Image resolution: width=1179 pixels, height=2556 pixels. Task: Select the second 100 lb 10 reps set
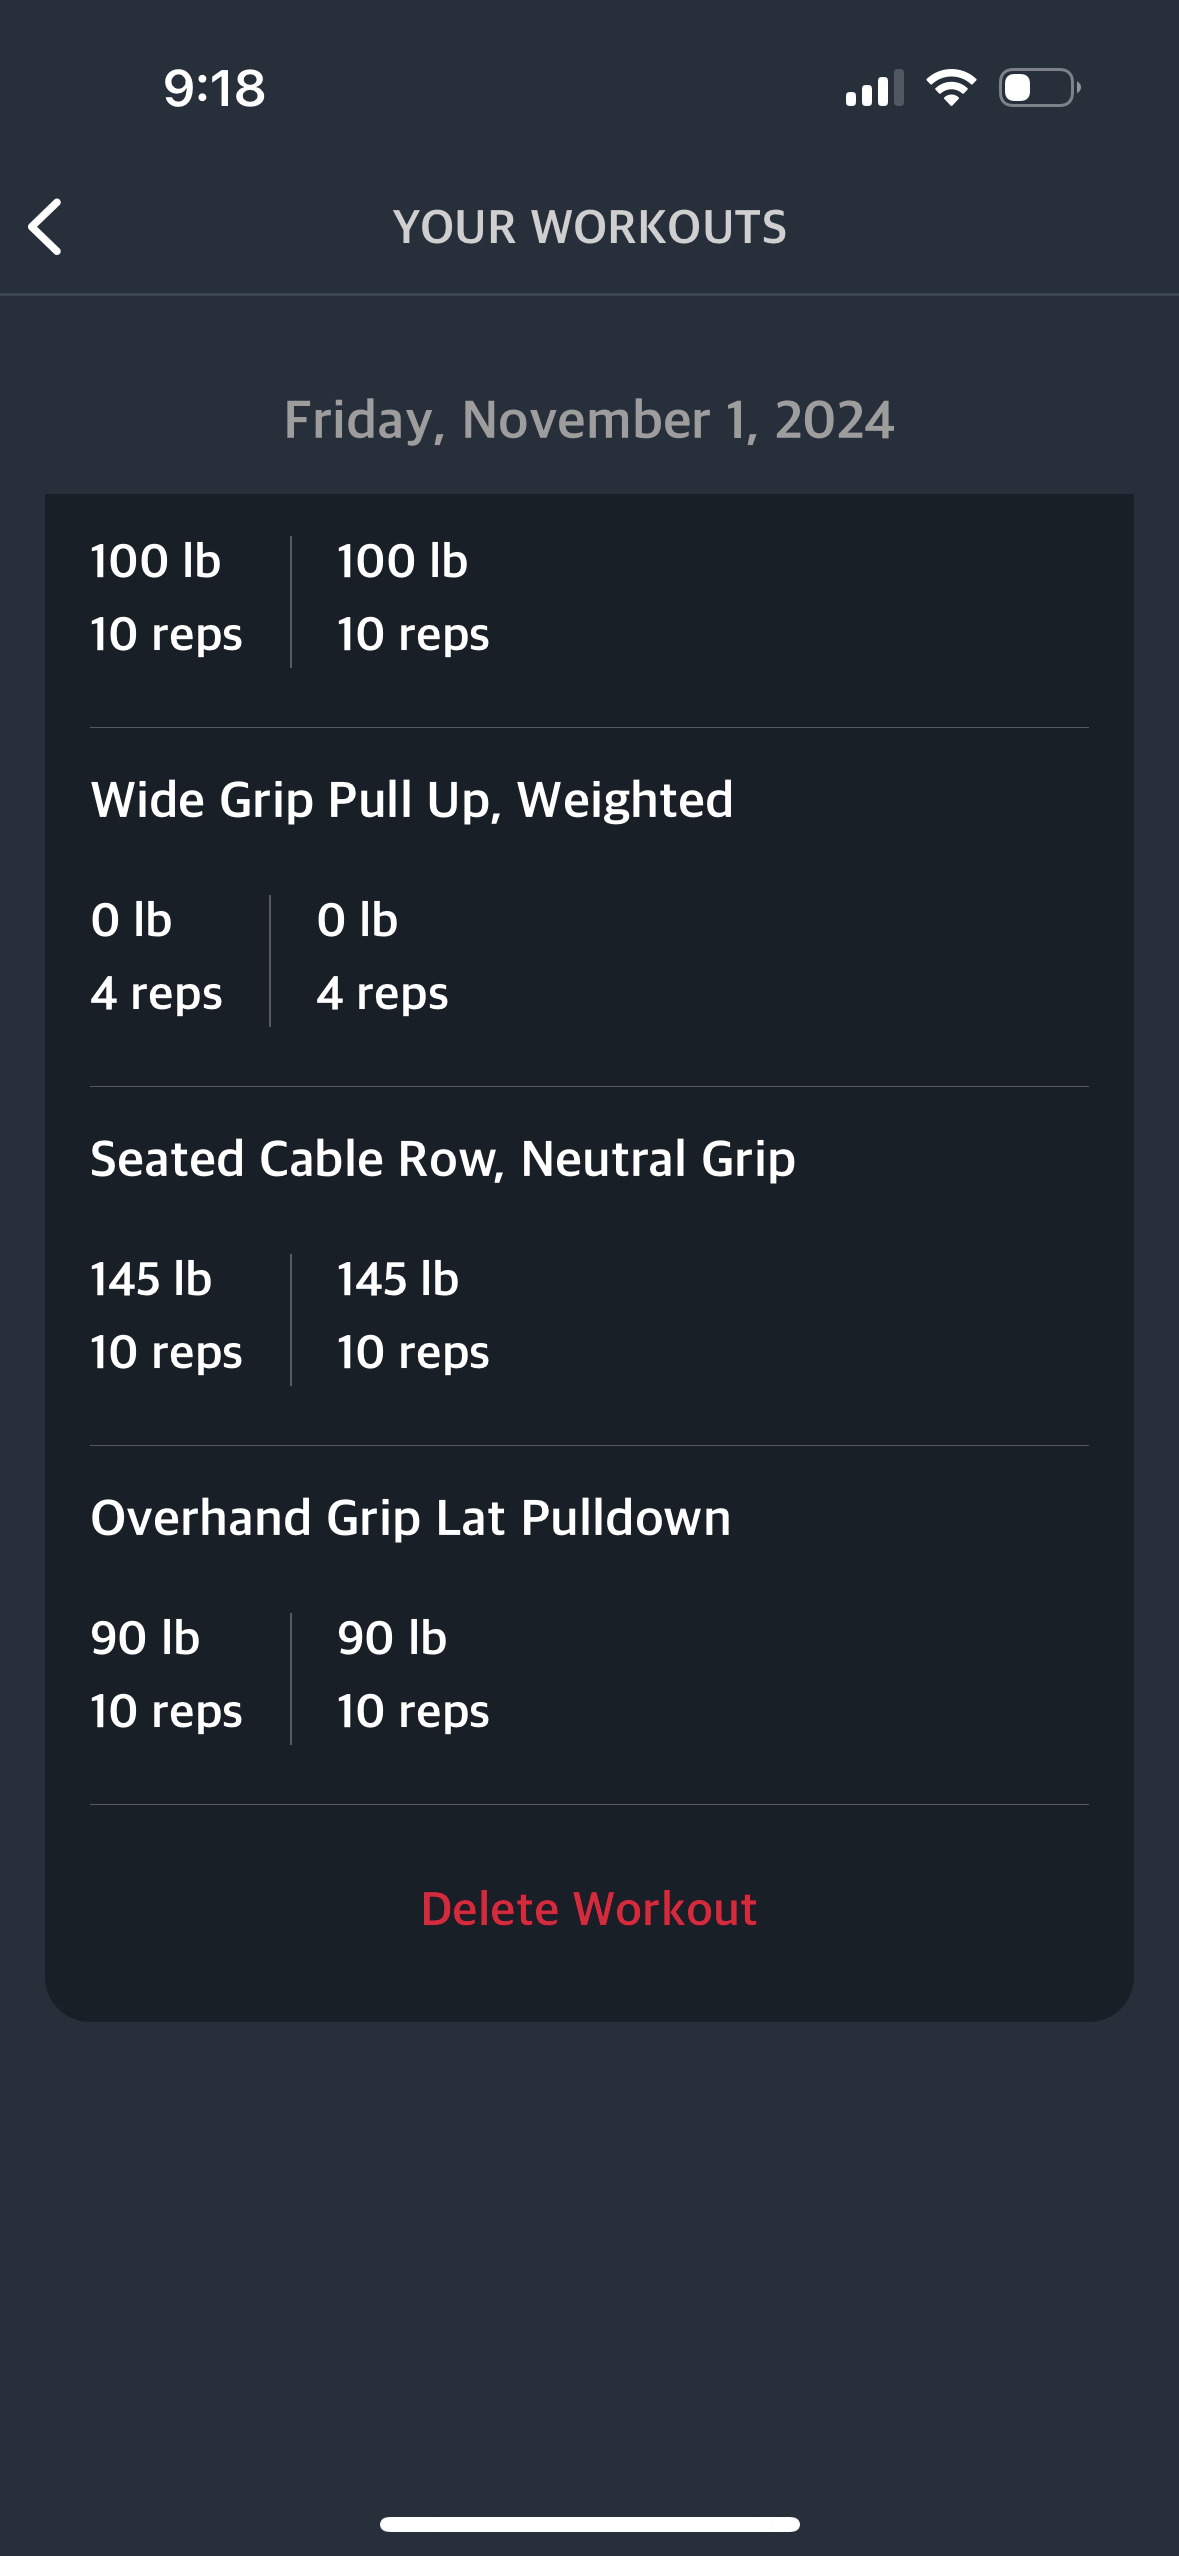pos(413,598)
